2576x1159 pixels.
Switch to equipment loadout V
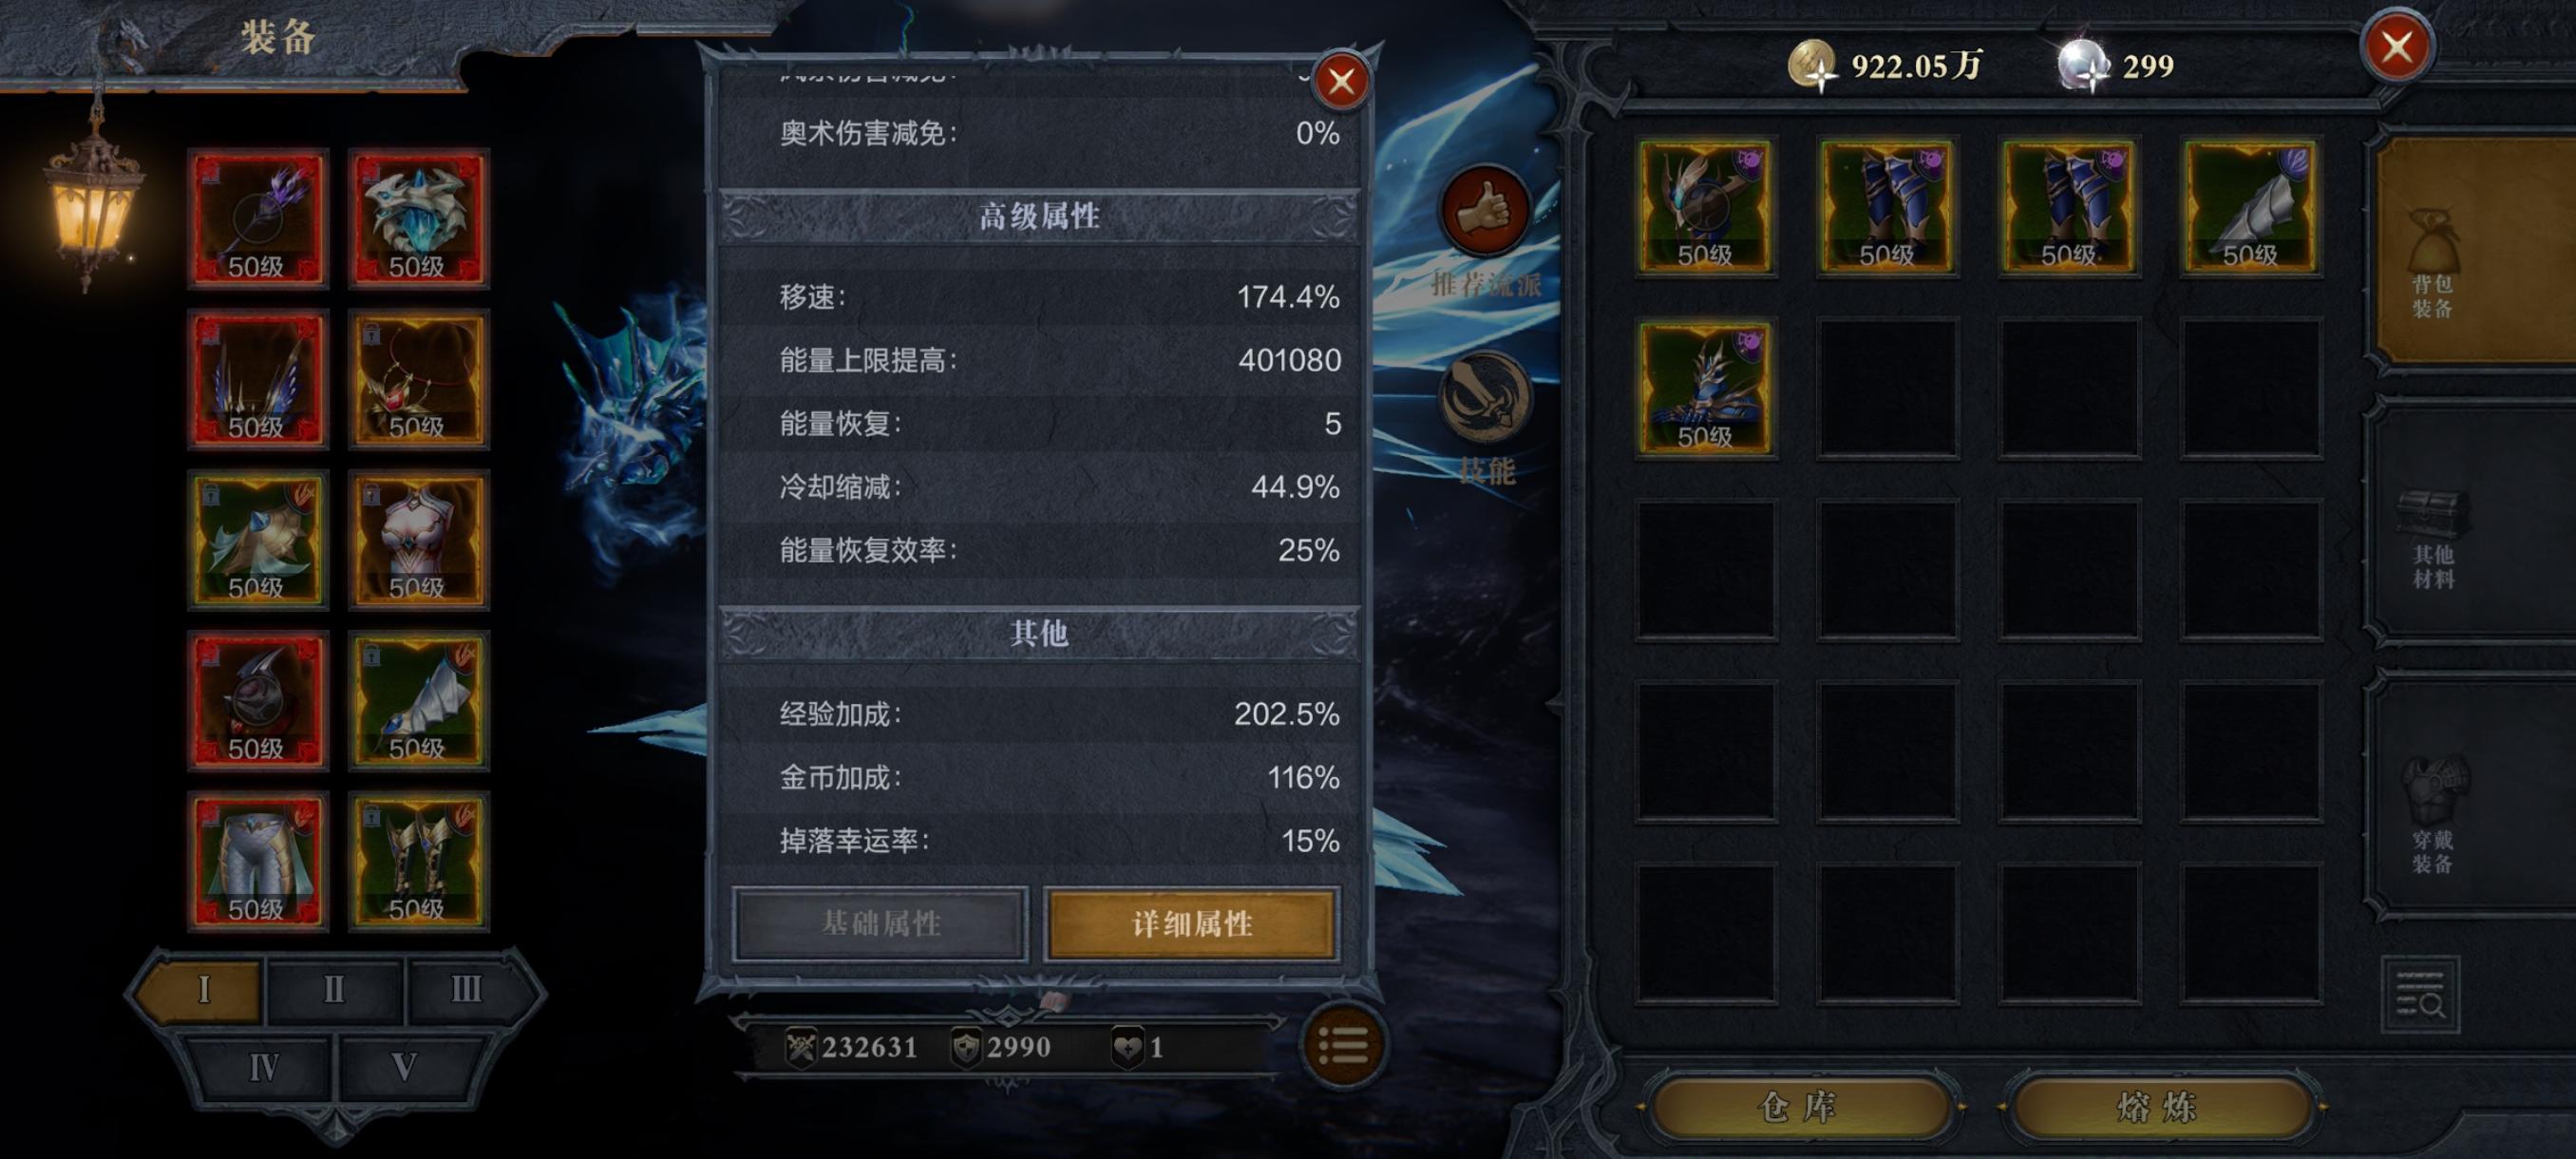tap(404, 1067)
